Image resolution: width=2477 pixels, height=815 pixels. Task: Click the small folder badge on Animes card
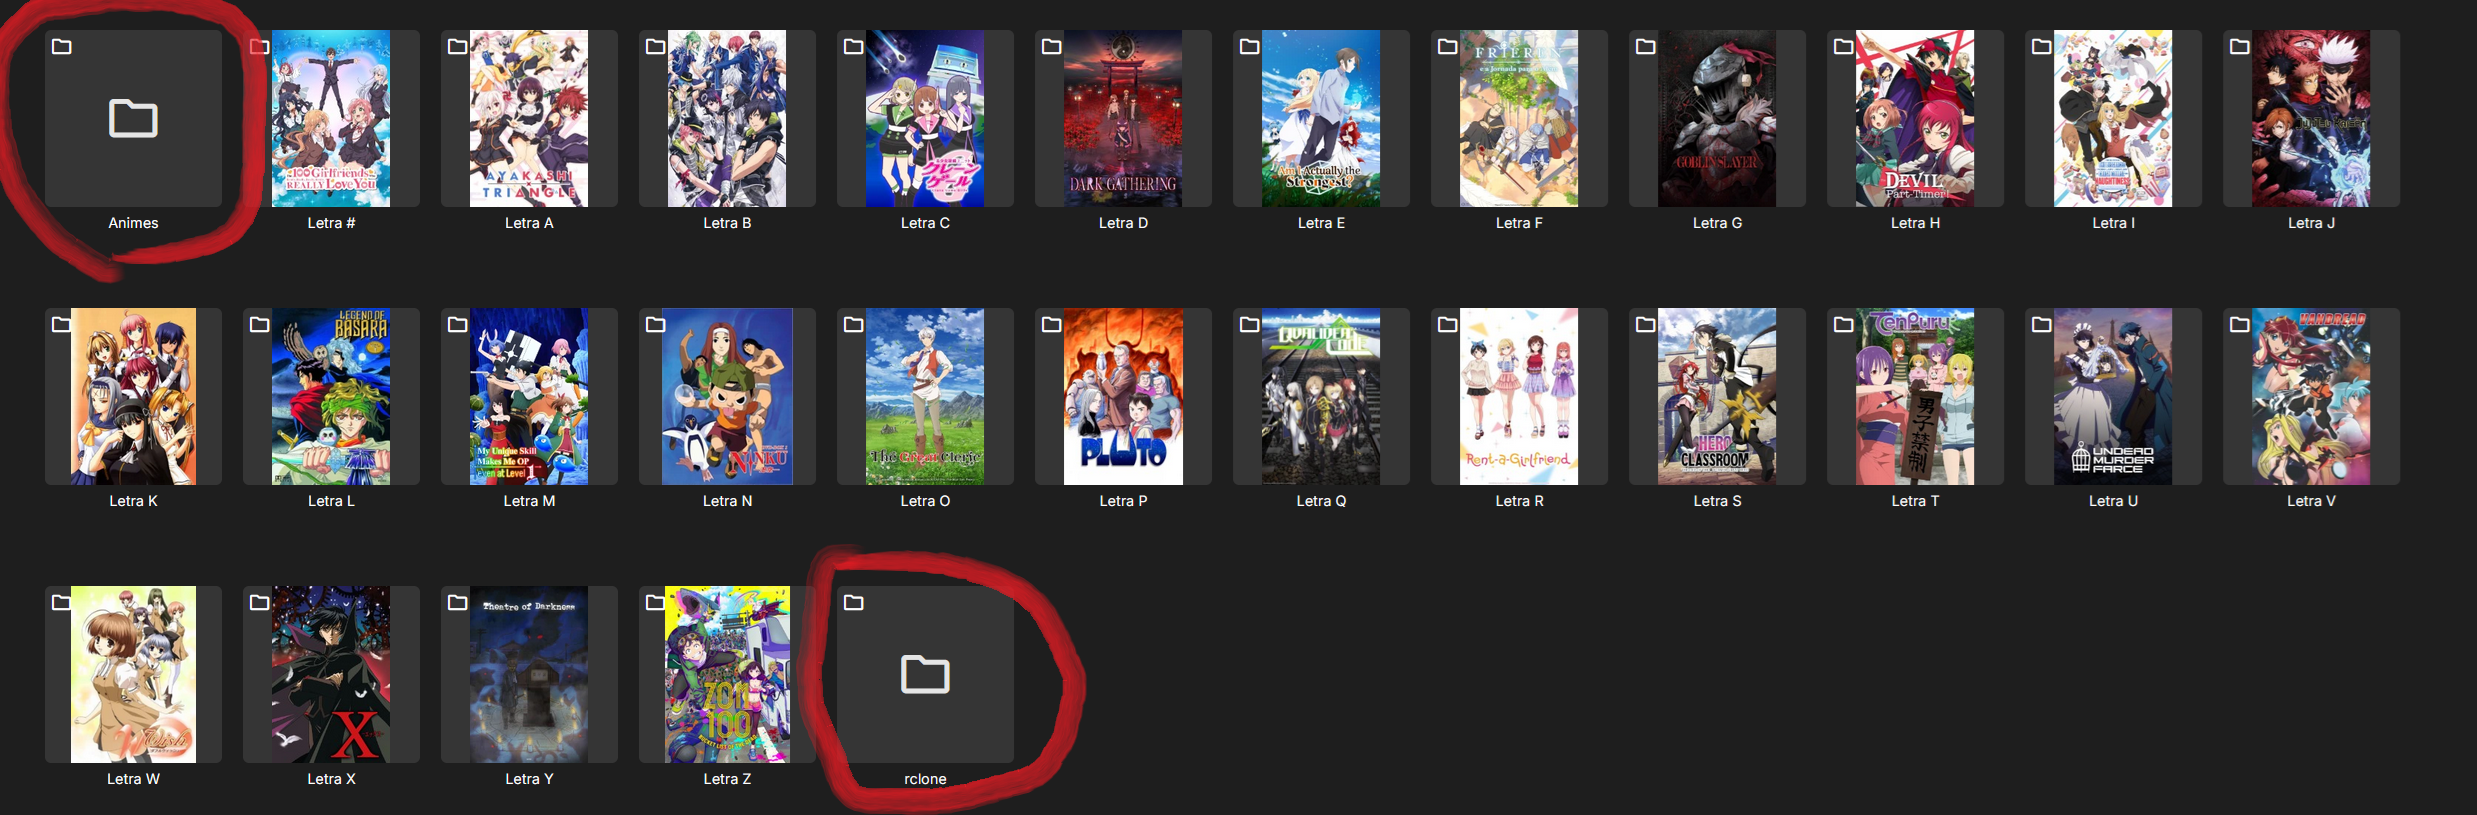61,46
